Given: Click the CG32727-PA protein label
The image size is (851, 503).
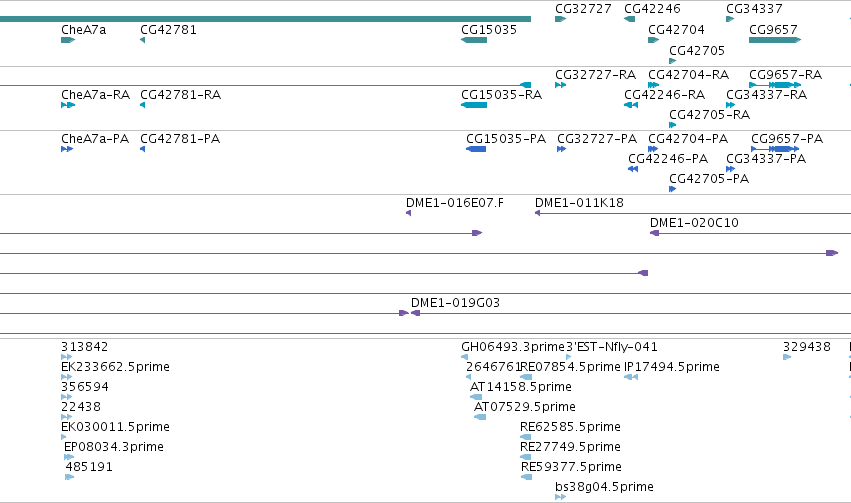Looking at the screenshot, I should (597, 139).
